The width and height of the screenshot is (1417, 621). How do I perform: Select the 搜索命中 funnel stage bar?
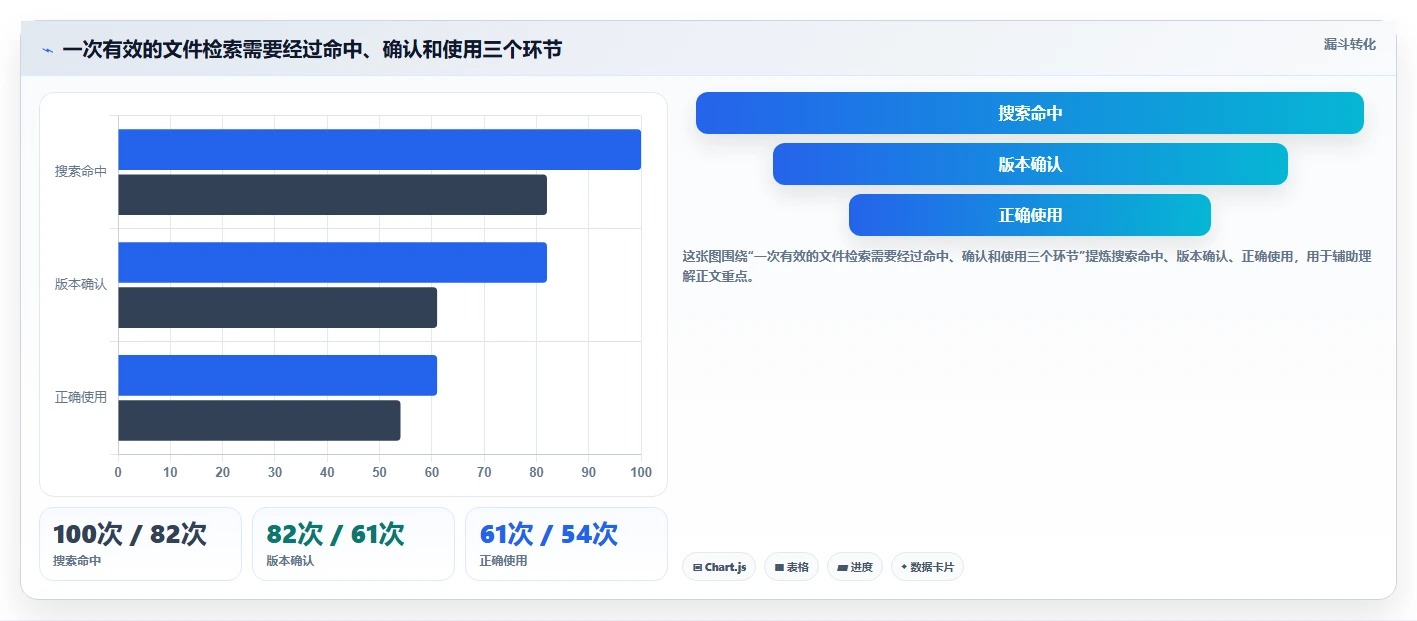click(x=1029, y=113)
